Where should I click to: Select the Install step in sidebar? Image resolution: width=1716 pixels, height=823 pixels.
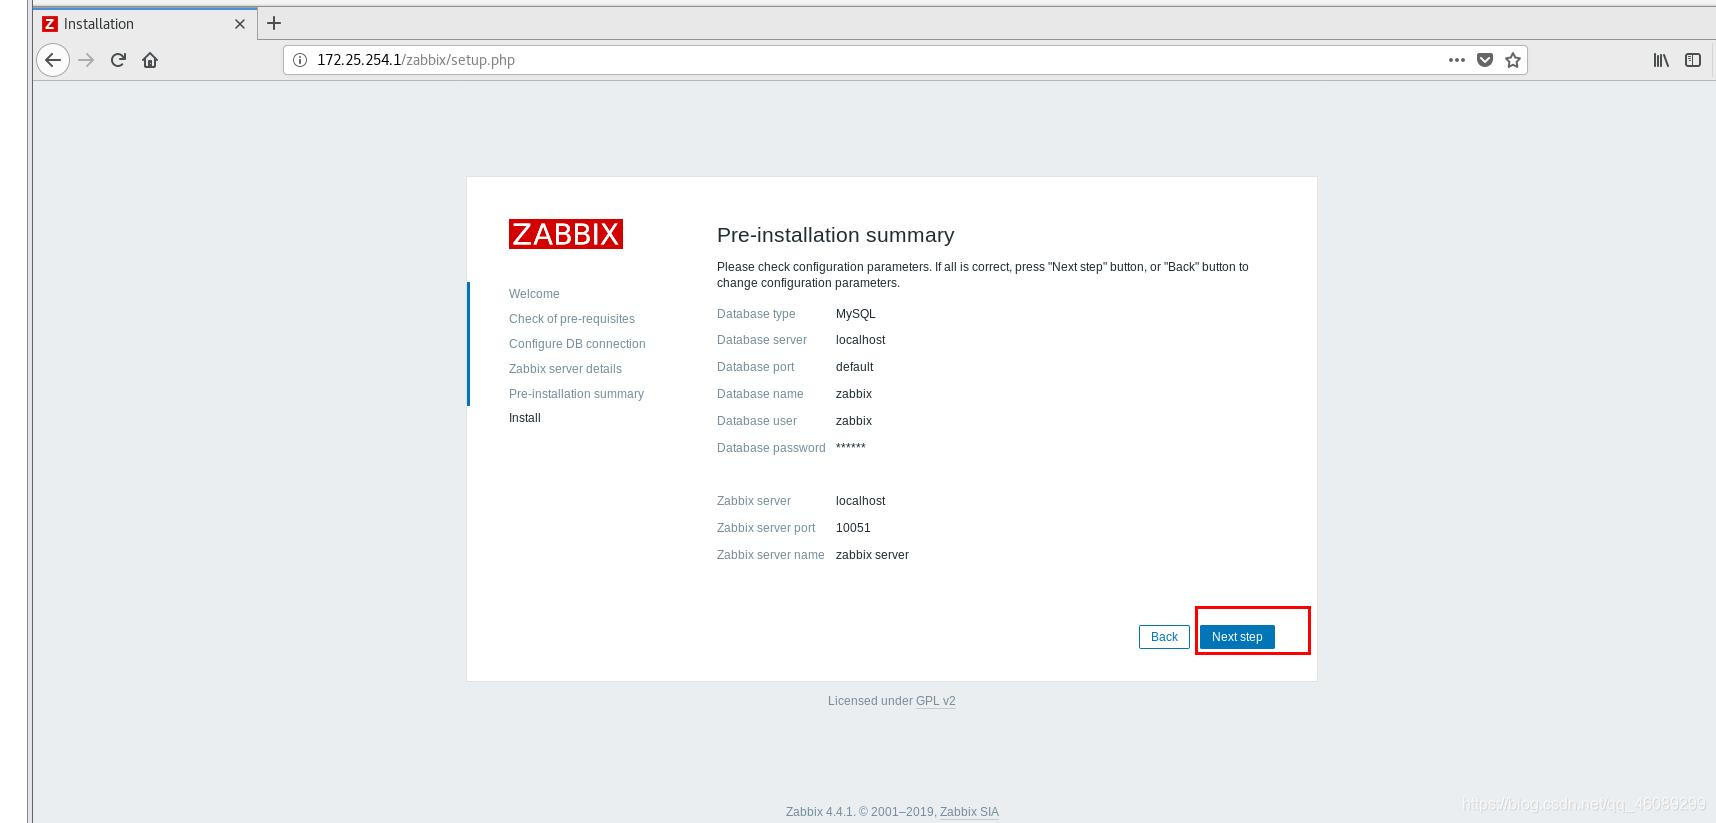click(x=525, y=418)
